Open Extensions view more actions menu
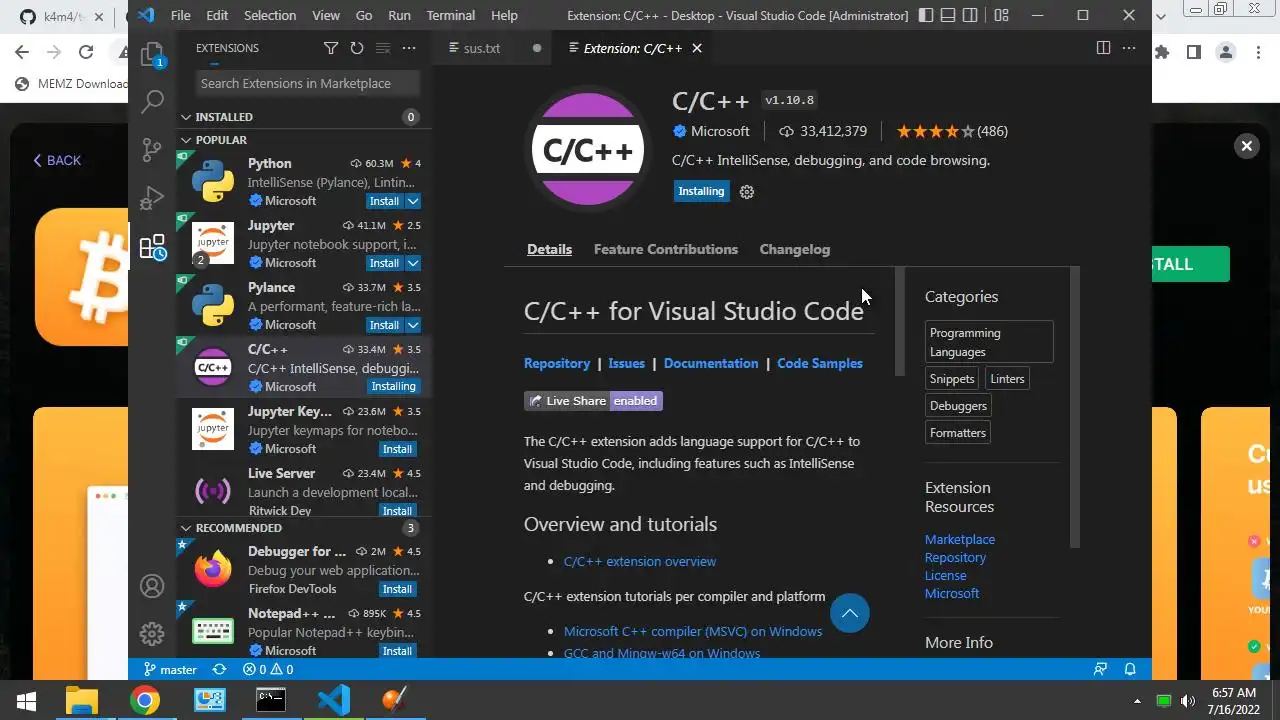 tap(408, 48)
